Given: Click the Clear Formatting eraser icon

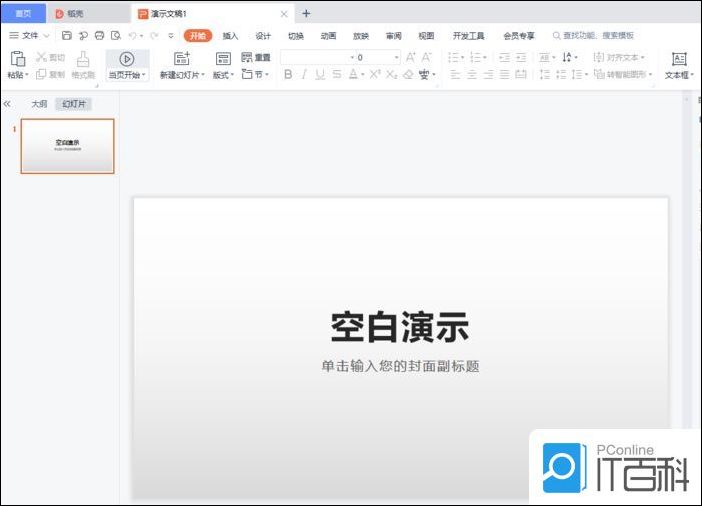Looking at the screenshot, I should click(408, 74).
